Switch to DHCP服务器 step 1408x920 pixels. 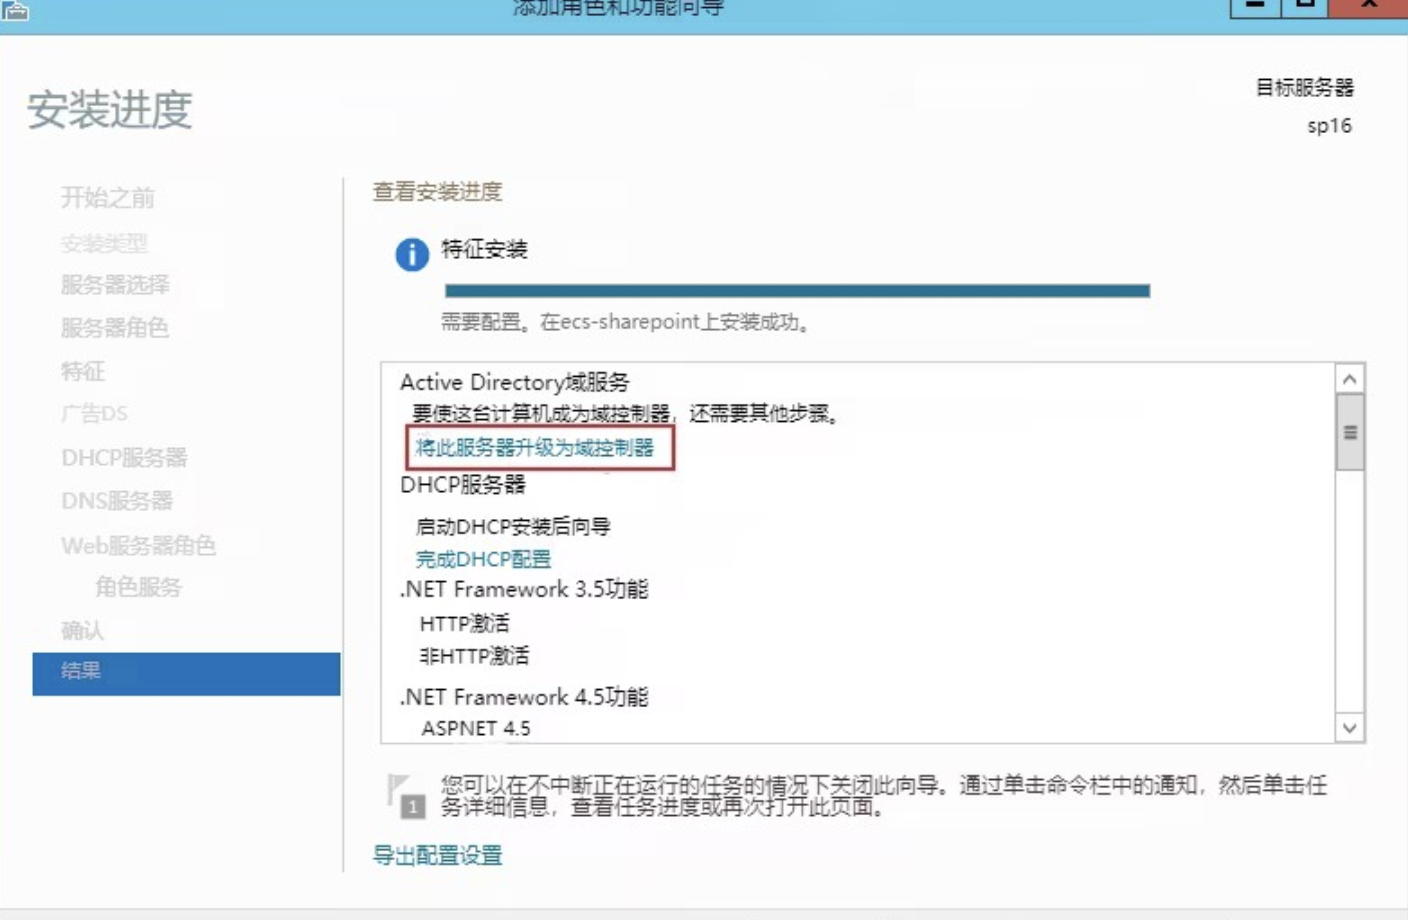(124, 458)
